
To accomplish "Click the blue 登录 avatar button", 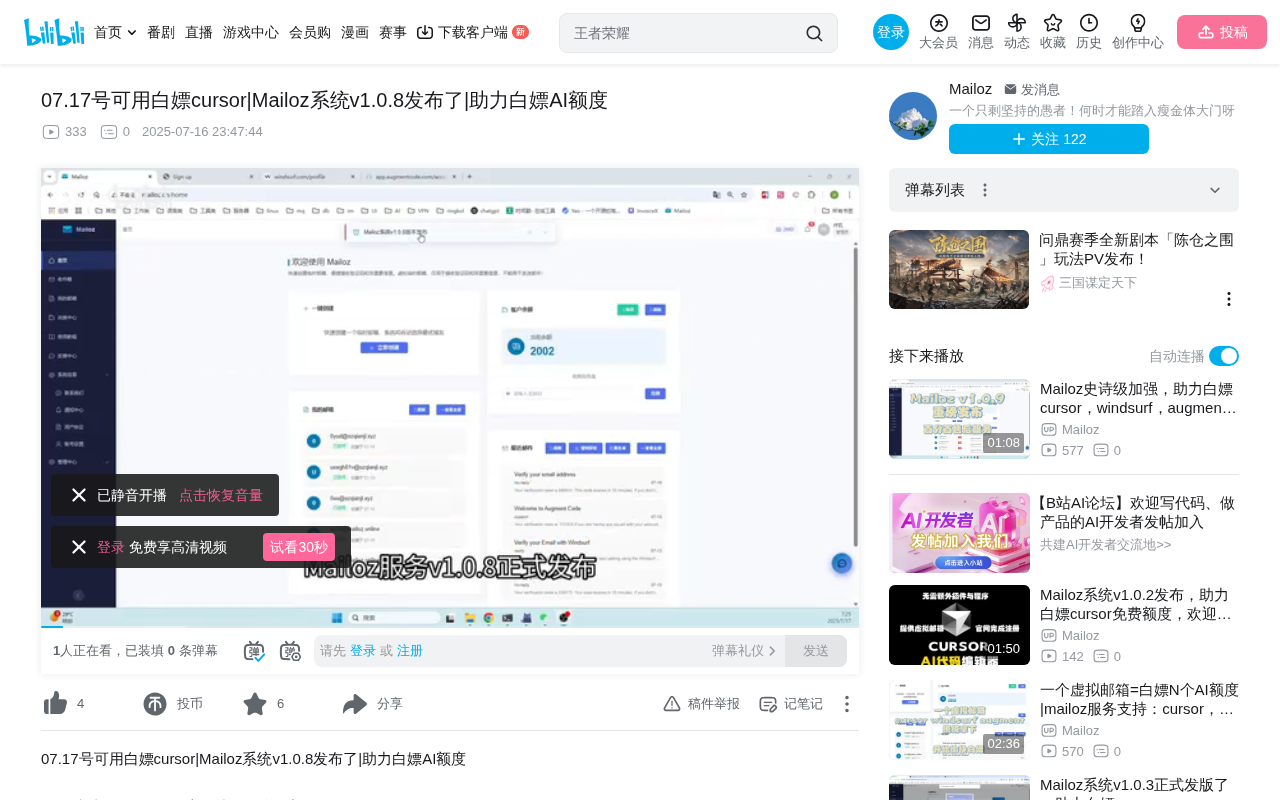I will pyautogui.click(x=891, y=32).
